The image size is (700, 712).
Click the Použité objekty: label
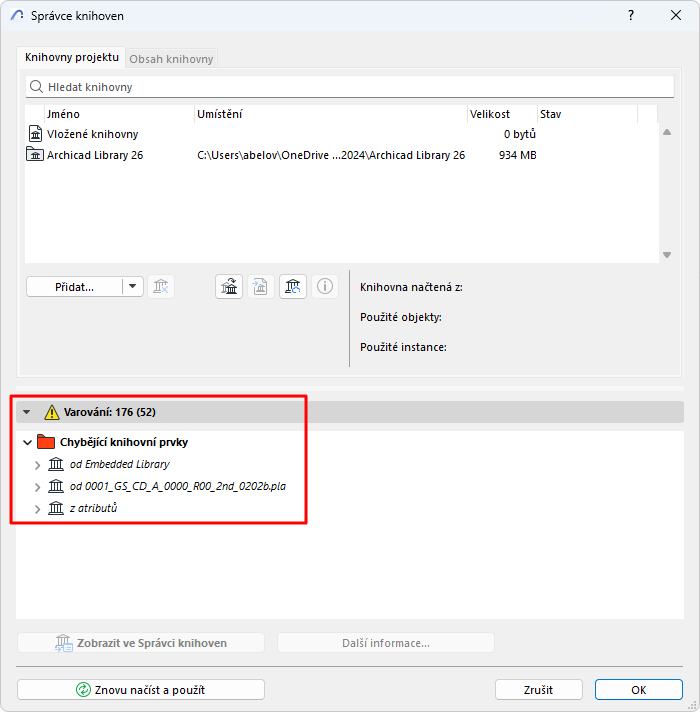[401, 317]
